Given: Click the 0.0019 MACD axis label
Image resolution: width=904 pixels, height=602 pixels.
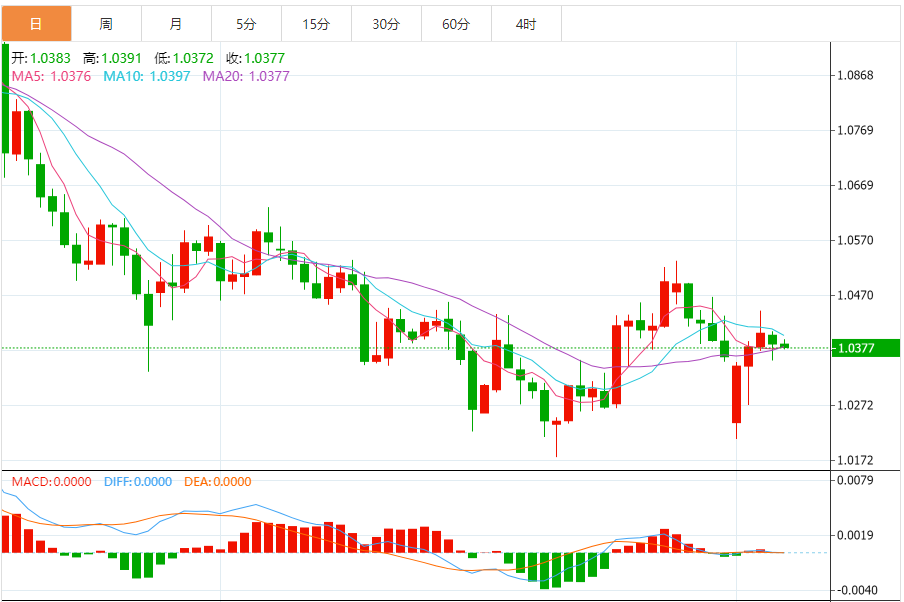Looking at the screenshot, I should 855,535.
